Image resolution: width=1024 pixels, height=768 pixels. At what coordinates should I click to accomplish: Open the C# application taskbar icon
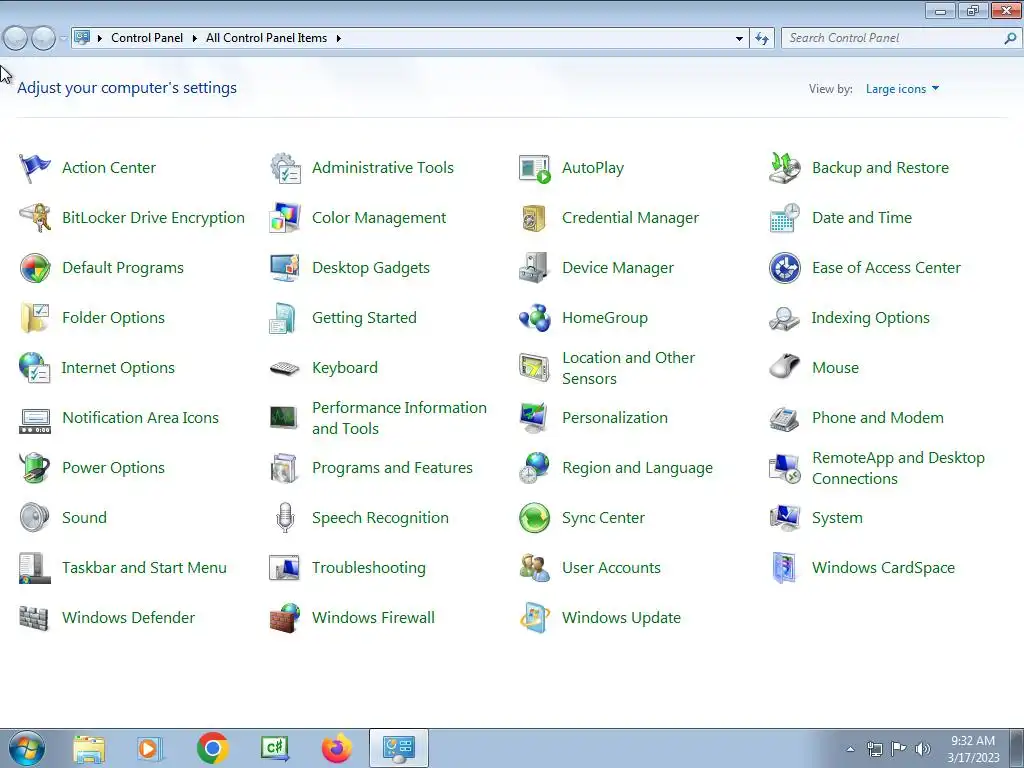click(275, 748)
